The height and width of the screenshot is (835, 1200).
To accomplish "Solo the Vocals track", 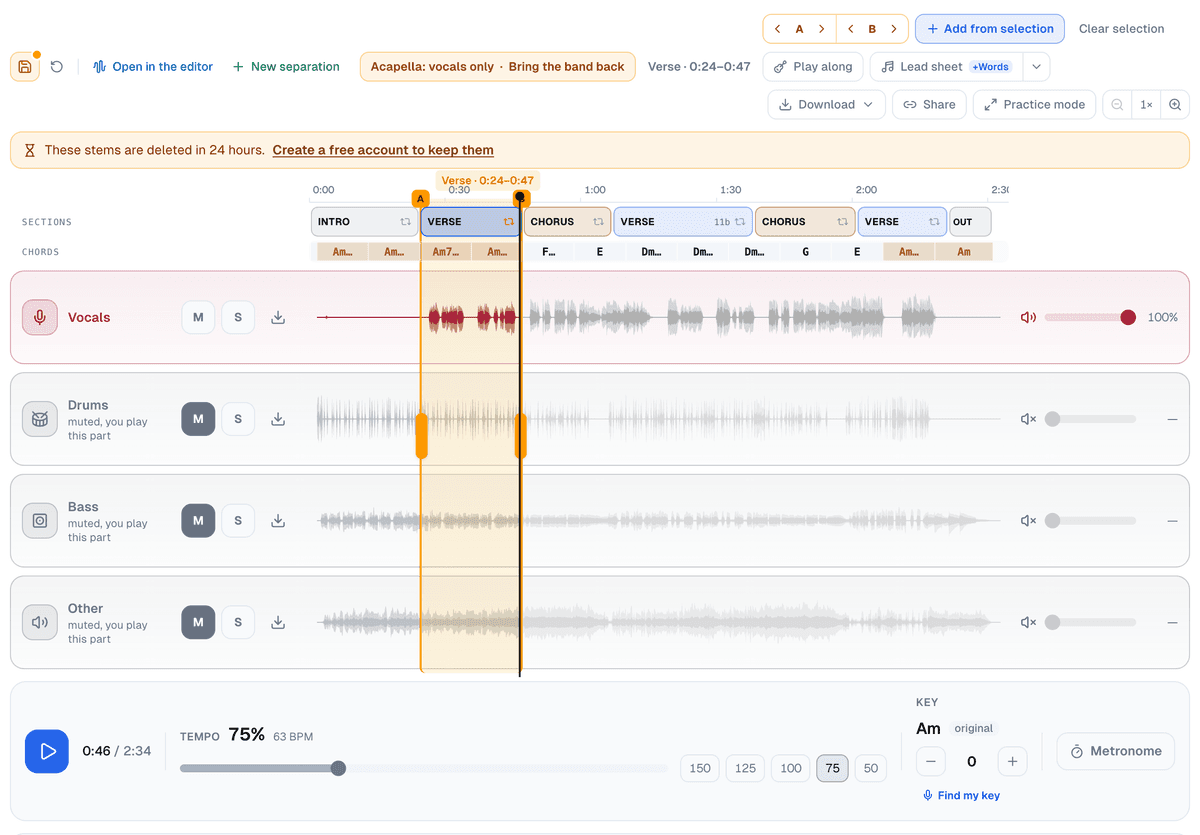I will click(x=238, y=318).
